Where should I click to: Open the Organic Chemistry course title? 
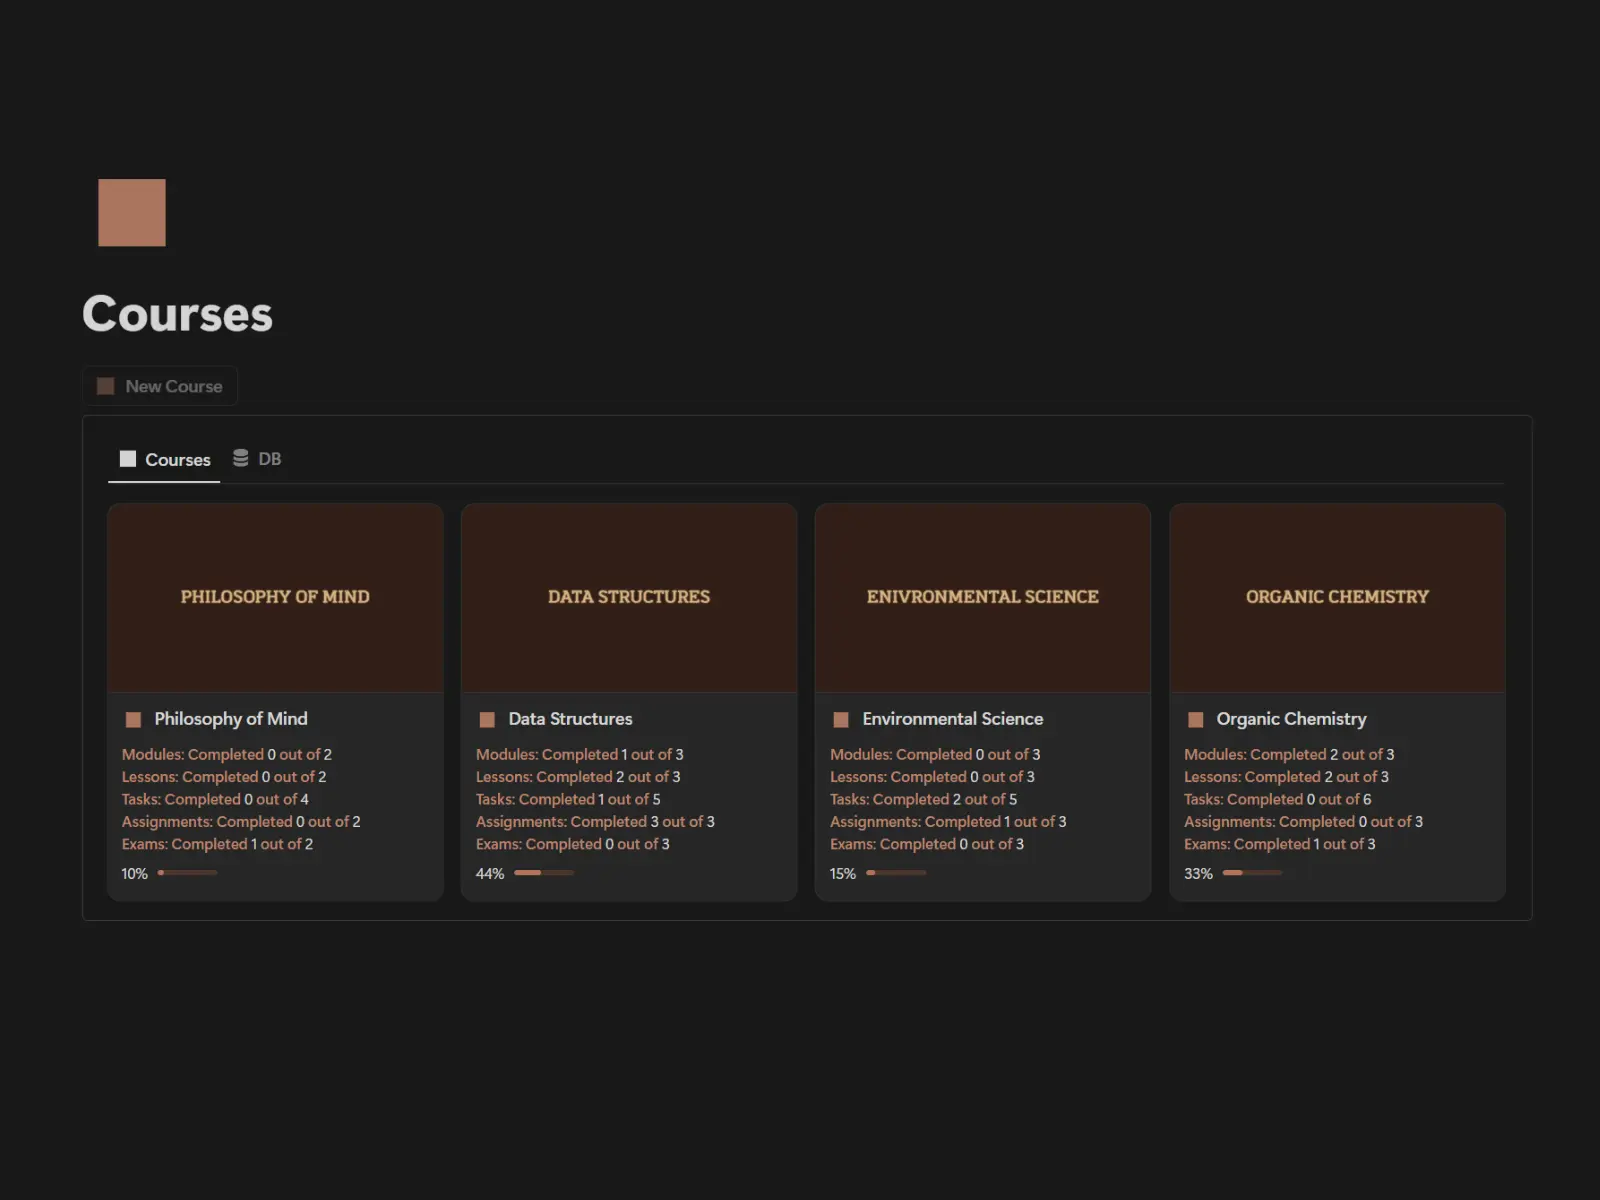(1291, 719)
